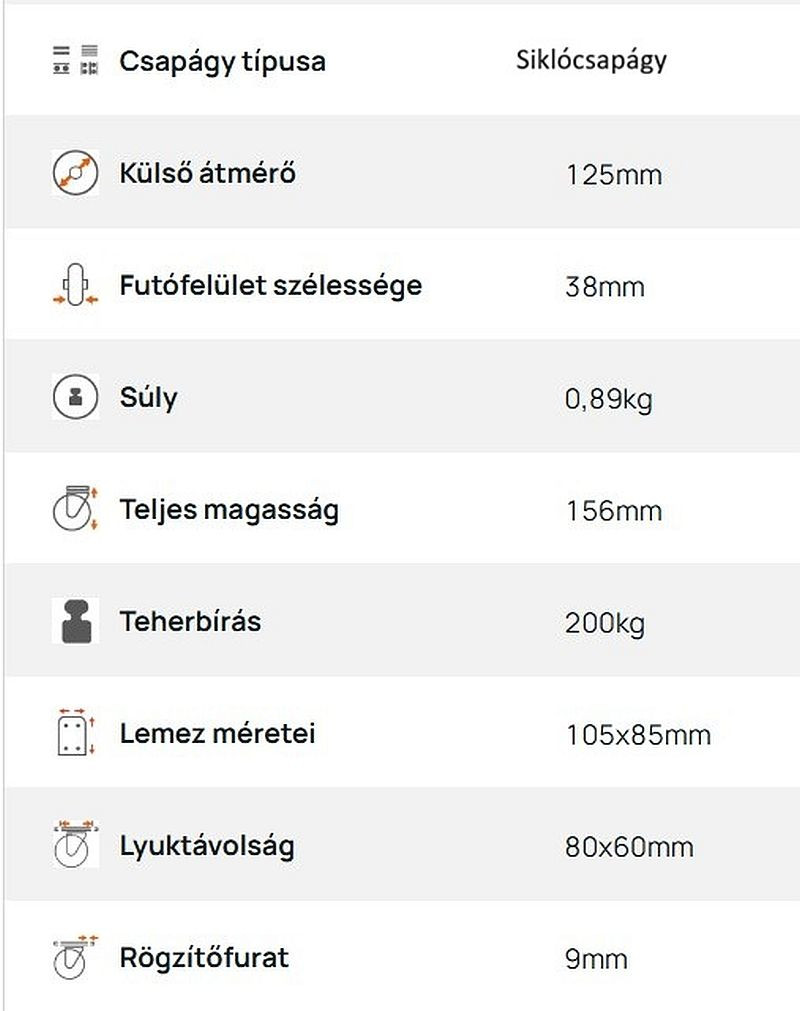800x1011 pixels.
Task: Click the Rögzítőfurat label
Action: (x=204, y=958)
